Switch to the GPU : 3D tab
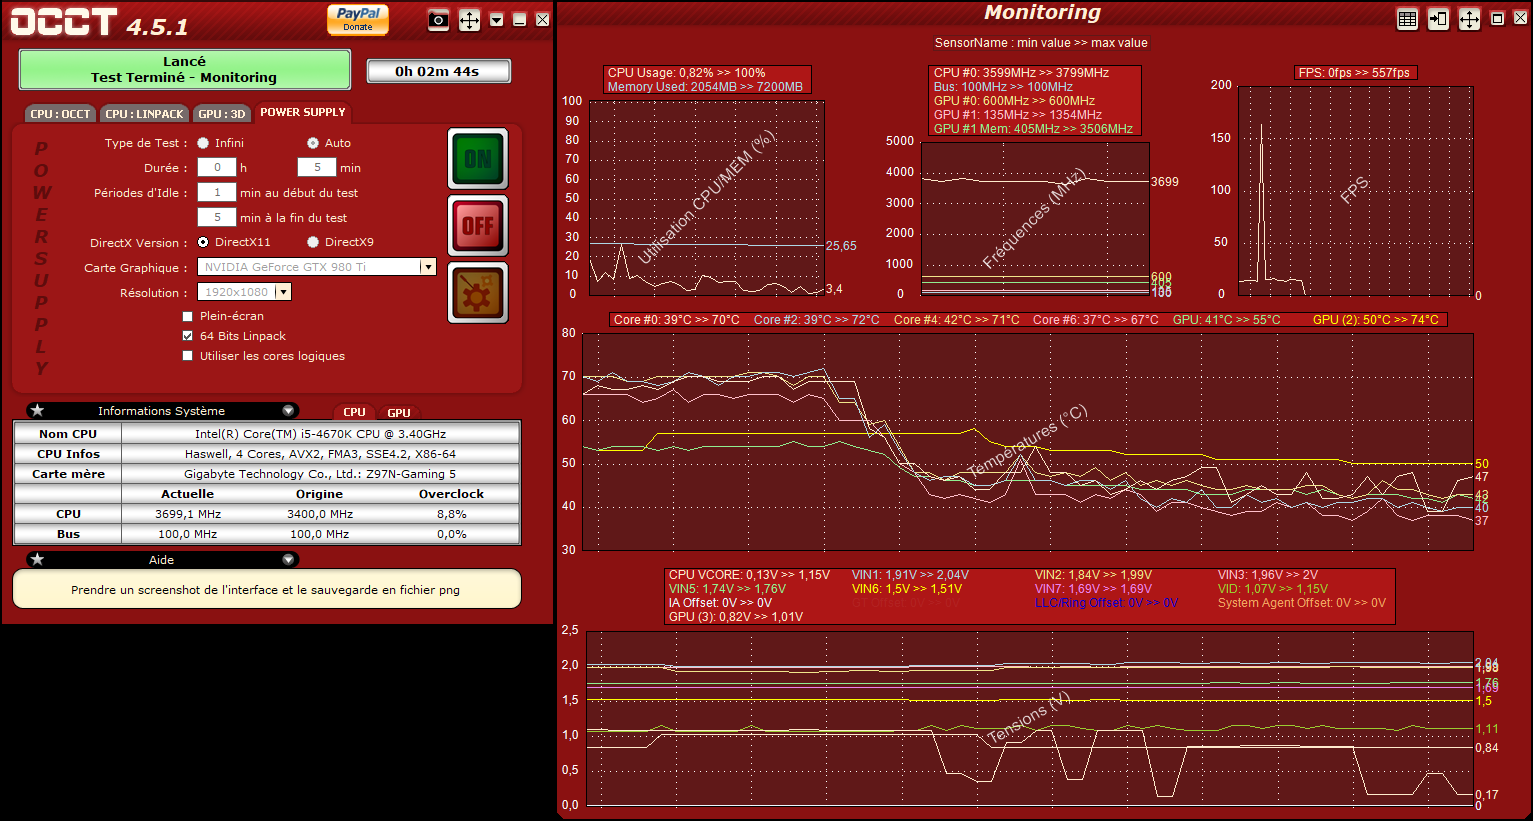This screenshot has width=1533, height=821. [221, 114]
